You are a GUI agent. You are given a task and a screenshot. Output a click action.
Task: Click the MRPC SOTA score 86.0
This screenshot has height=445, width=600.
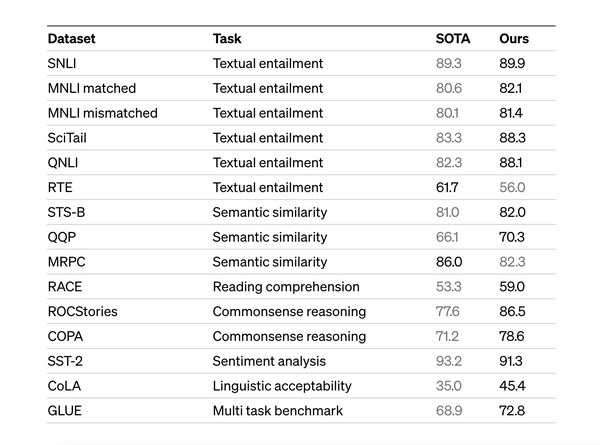coord(449,262)
